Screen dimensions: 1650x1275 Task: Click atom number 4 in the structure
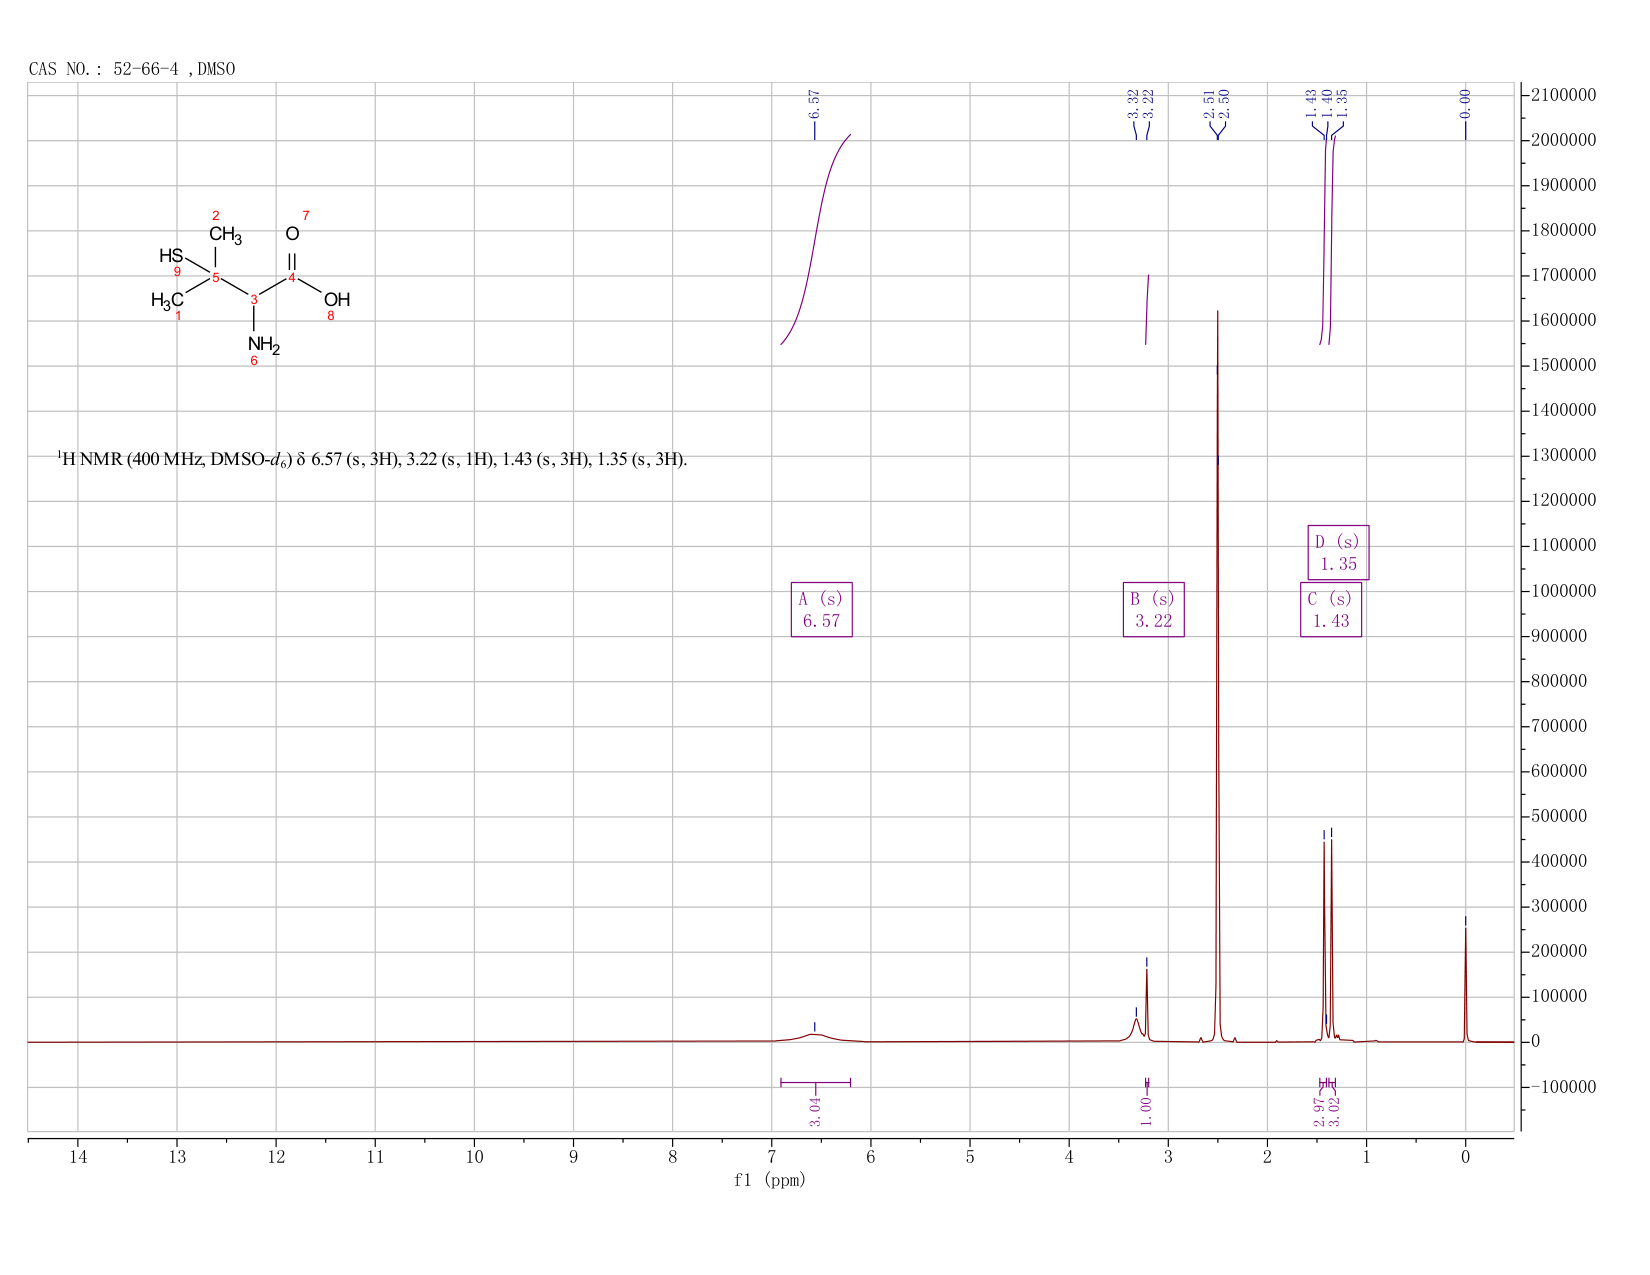[292, 277]
